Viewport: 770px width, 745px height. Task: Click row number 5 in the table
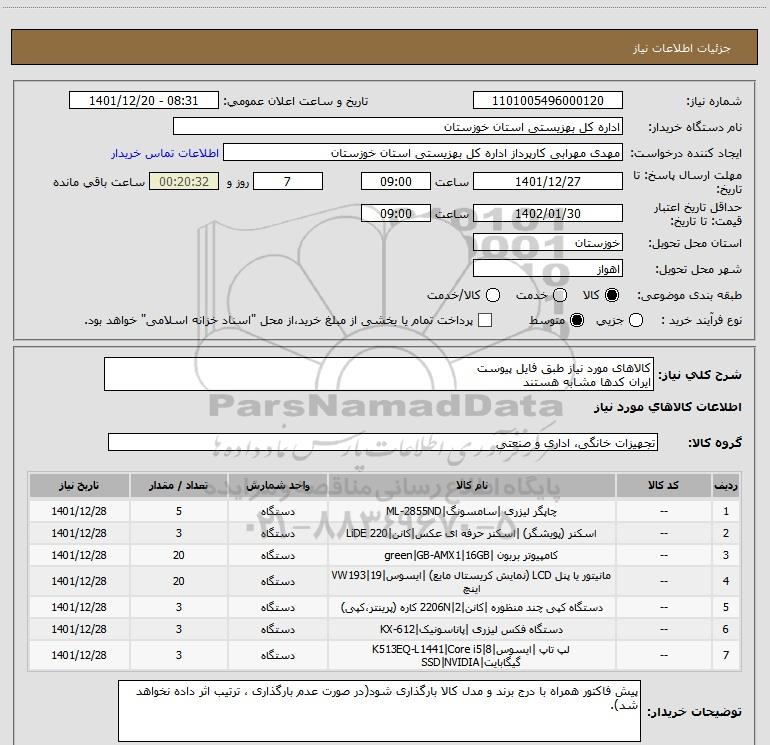coord(726,607)
